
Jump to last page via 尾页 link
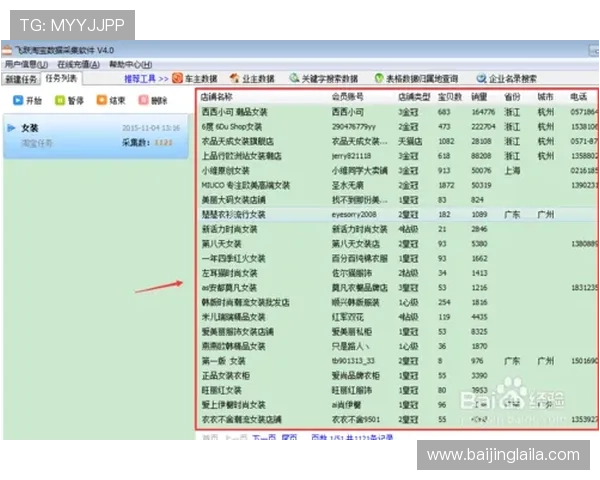[289, 437]
